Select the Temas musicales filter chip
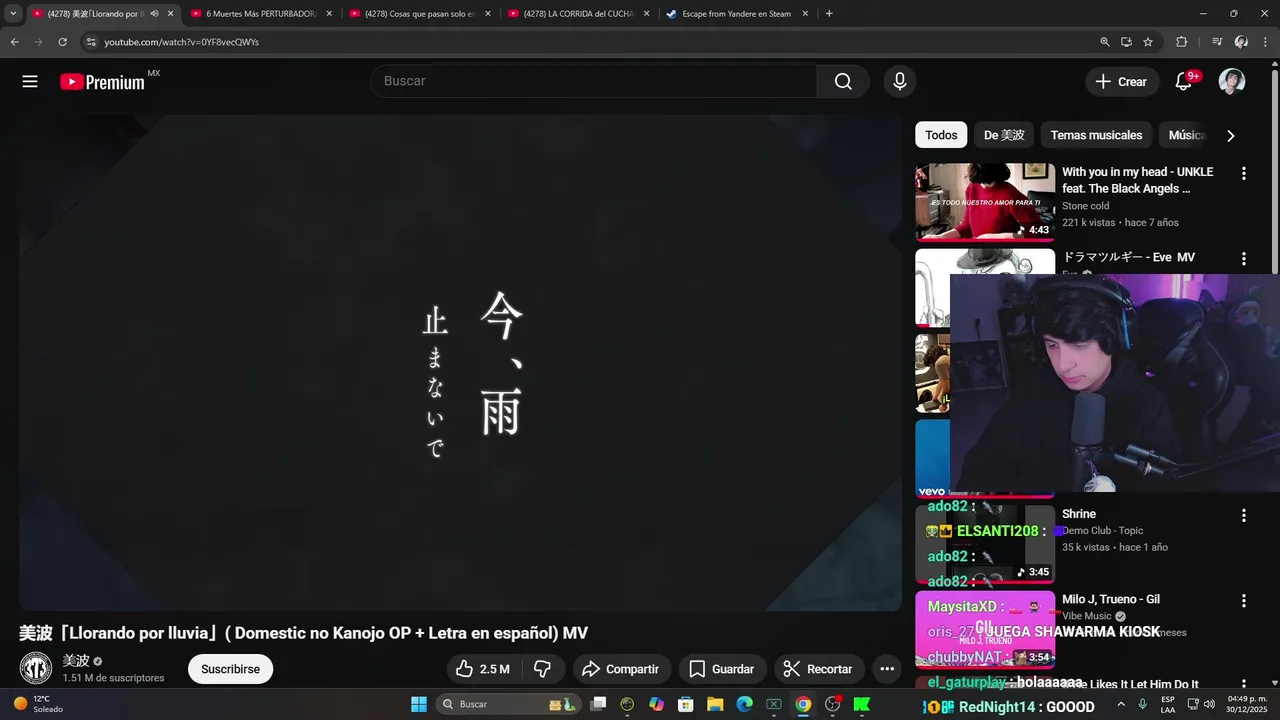Viewport: 1280px width, 720px height. (x=1096, y=135)
